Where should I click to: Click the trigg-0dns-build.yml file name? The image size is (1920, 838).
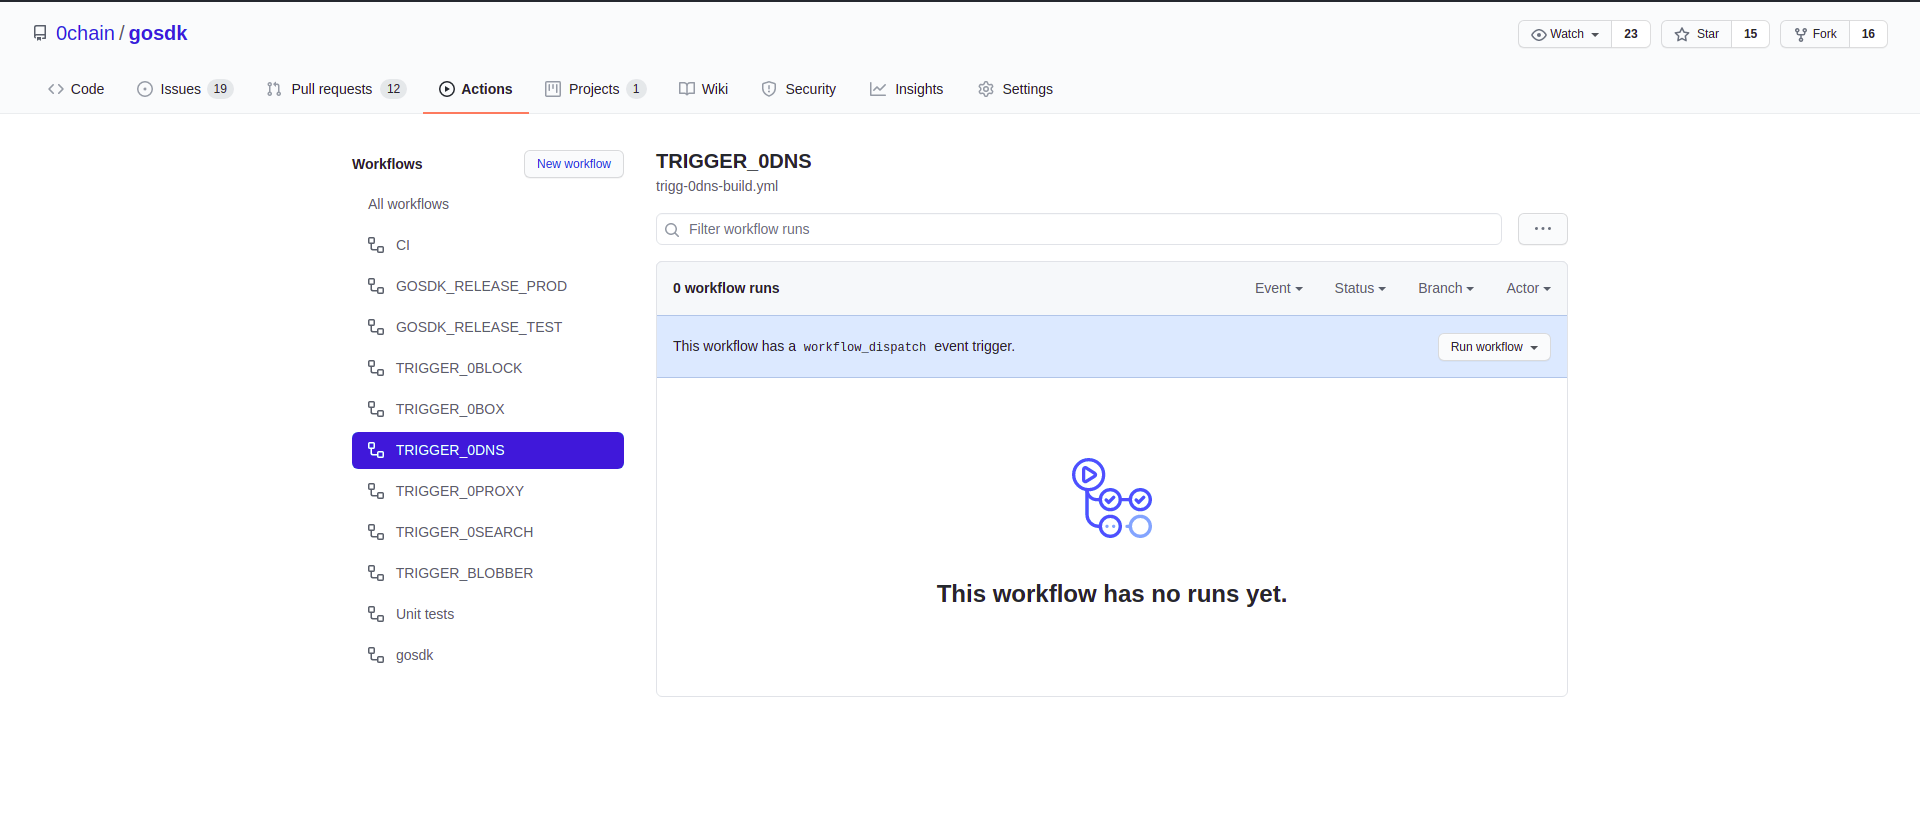pos(717,186)
